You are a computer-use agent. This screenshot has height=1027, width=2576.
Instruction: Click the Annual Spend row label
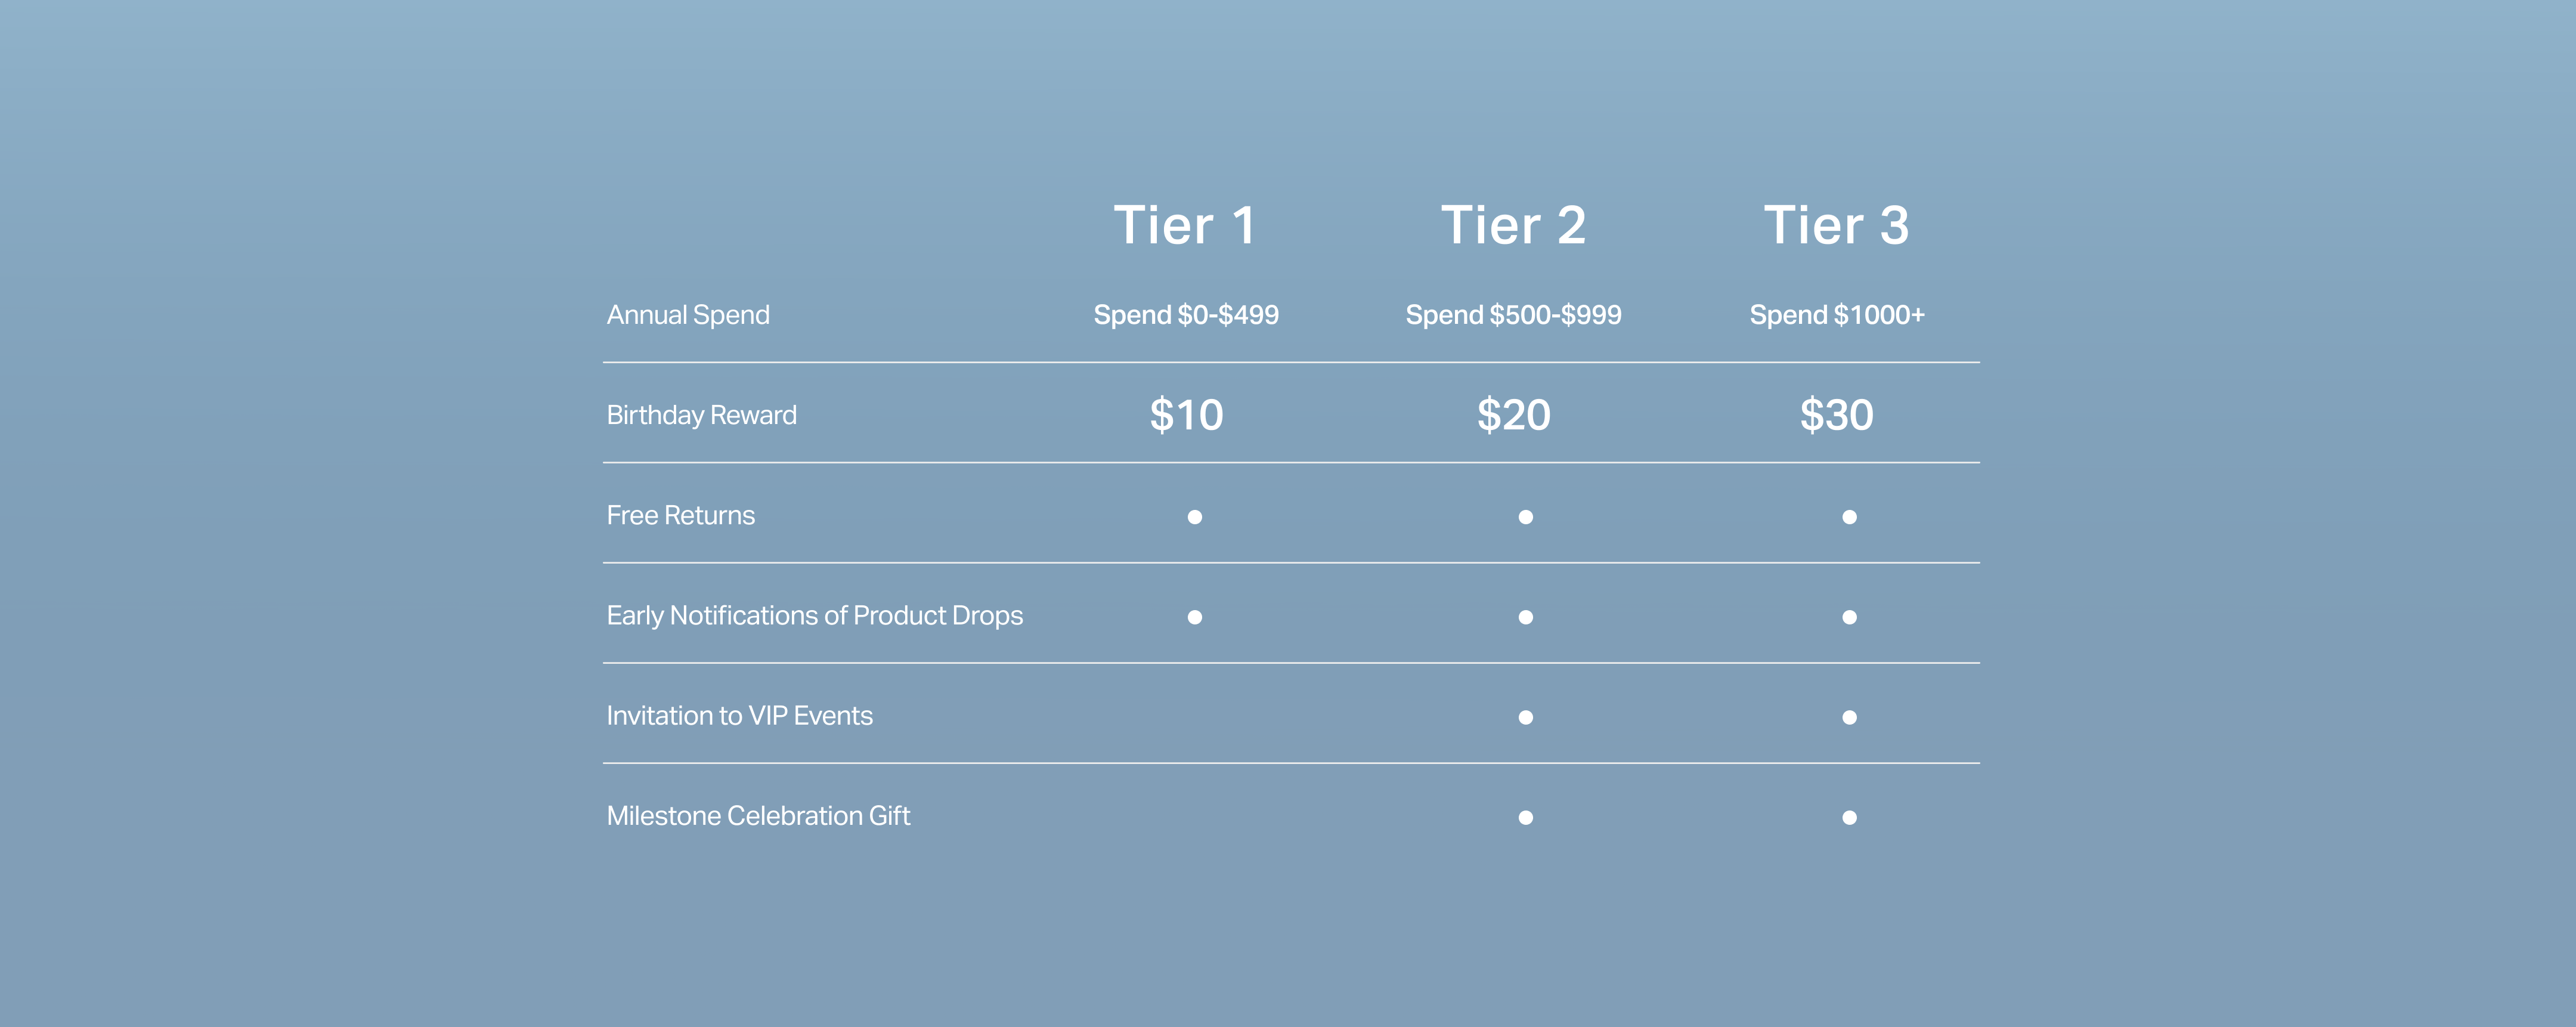point(688,315)
